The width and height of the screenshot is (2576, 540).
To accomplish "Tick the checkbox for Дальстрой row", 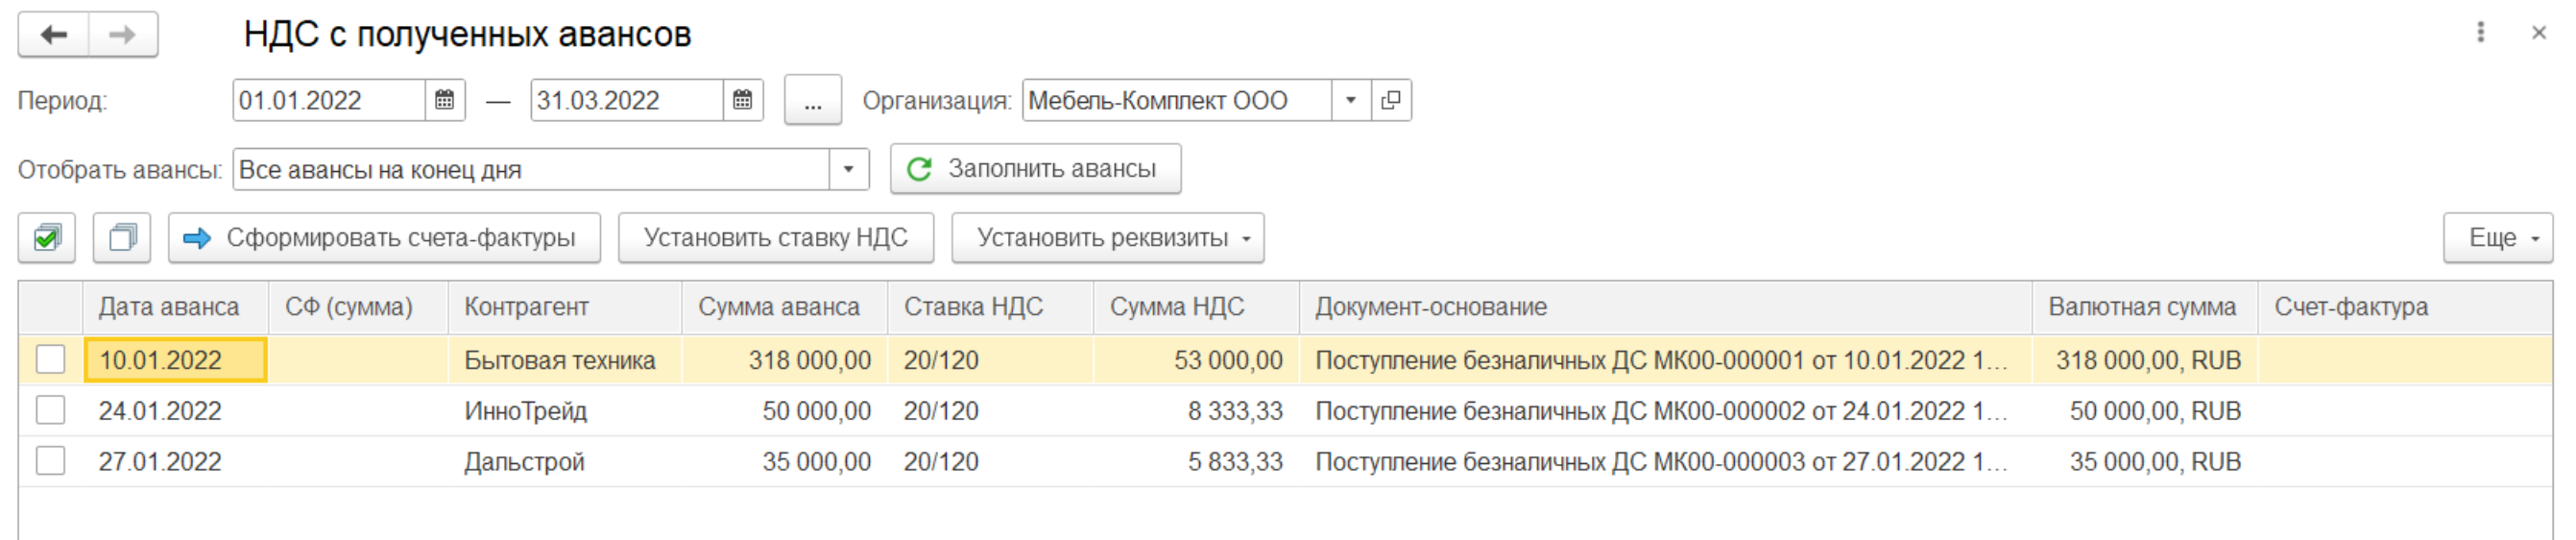I will tap(51, 461).
